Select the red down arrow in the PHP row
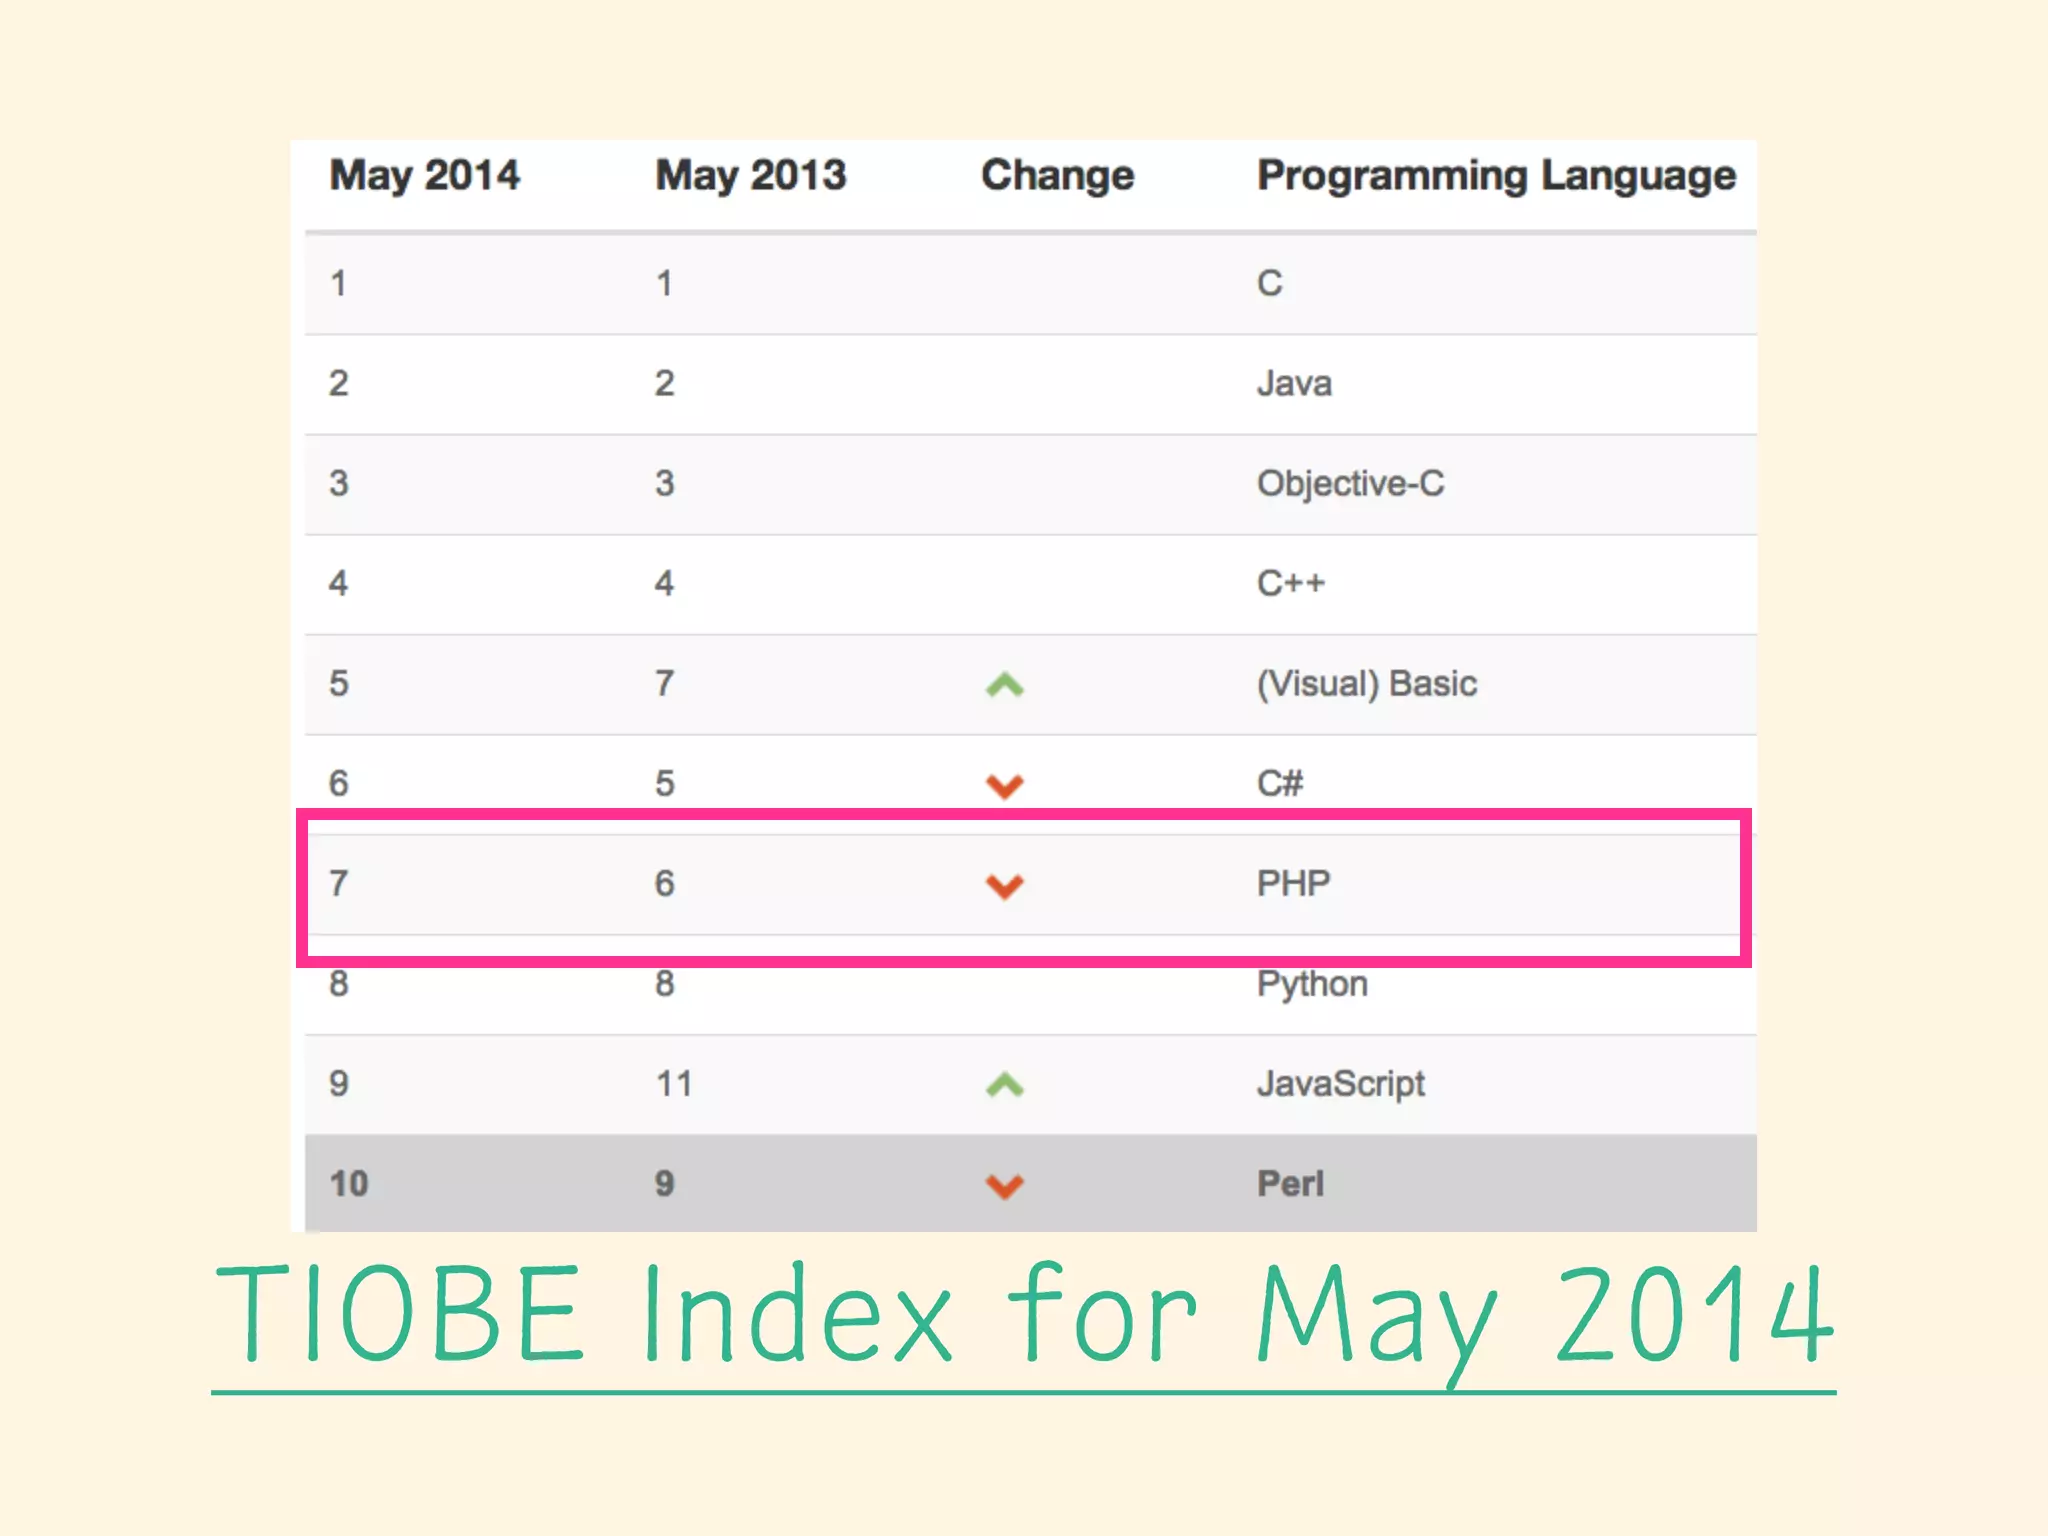 point(1005,886)
